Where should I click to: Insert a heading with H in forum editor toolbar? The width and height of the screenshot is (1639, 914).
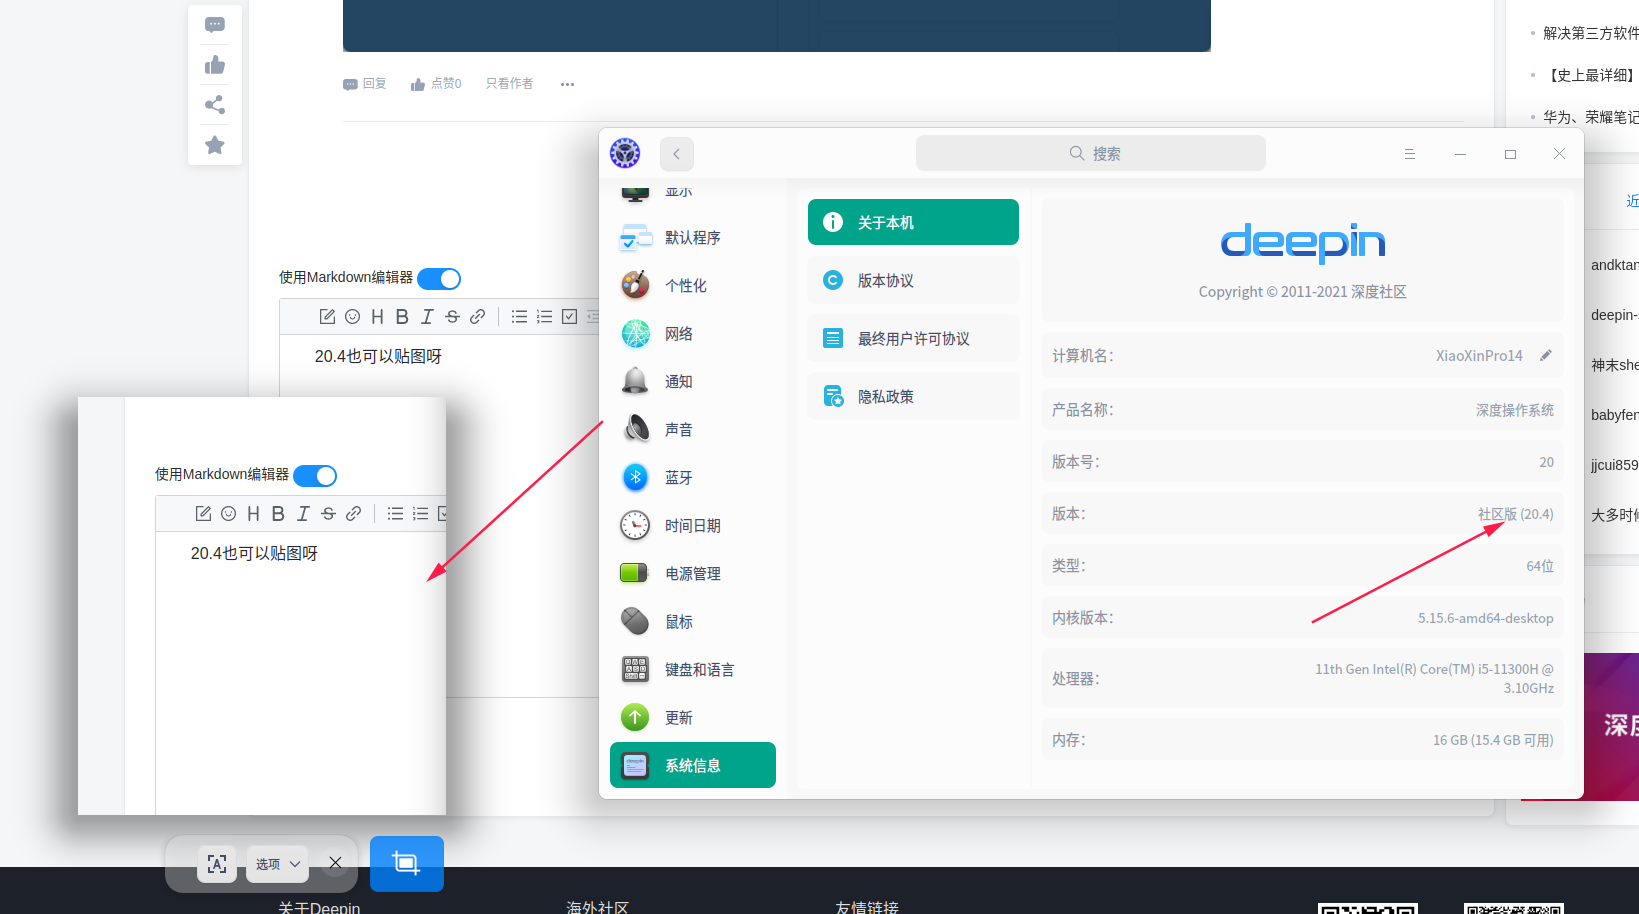[x=377, y=317]
